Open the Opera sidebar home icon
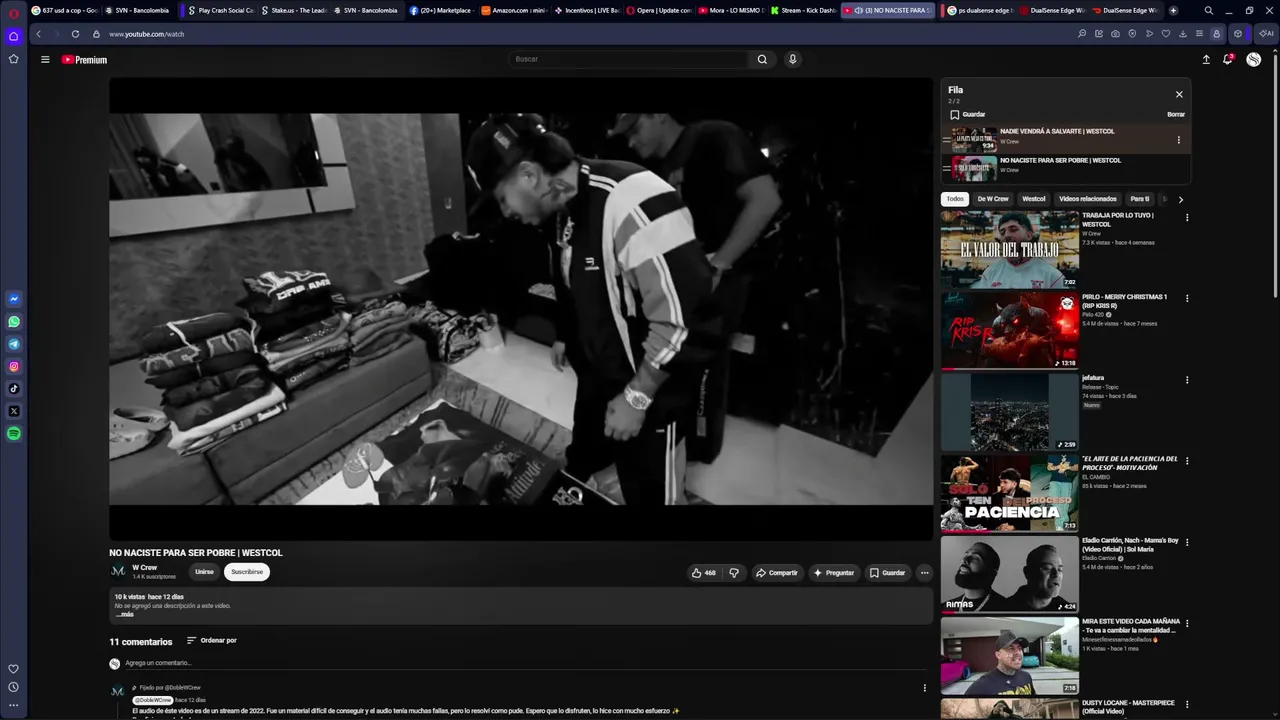This screenshot has height=720, width=1280. tap(13, 36)
